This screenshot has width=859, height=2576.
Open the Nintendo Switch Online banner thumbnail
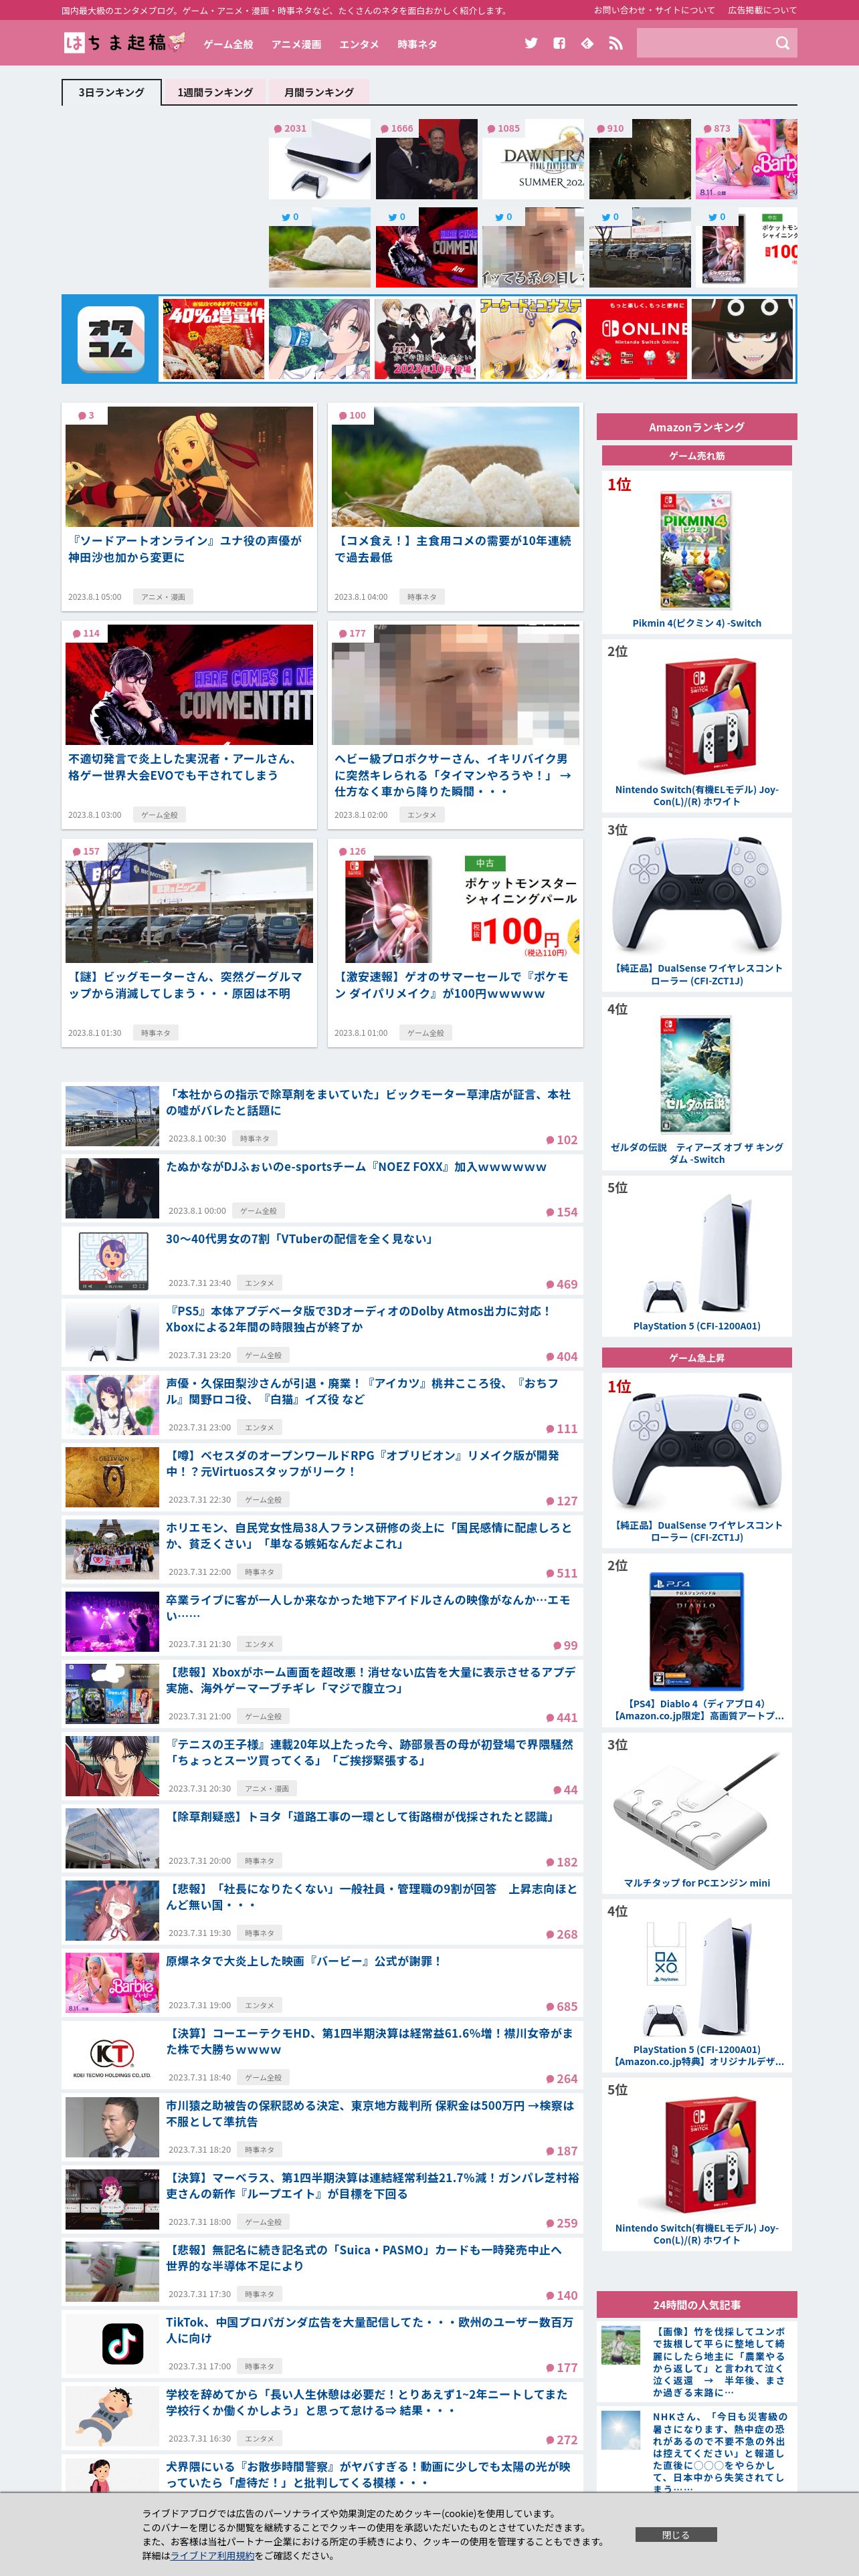[636, 339]
